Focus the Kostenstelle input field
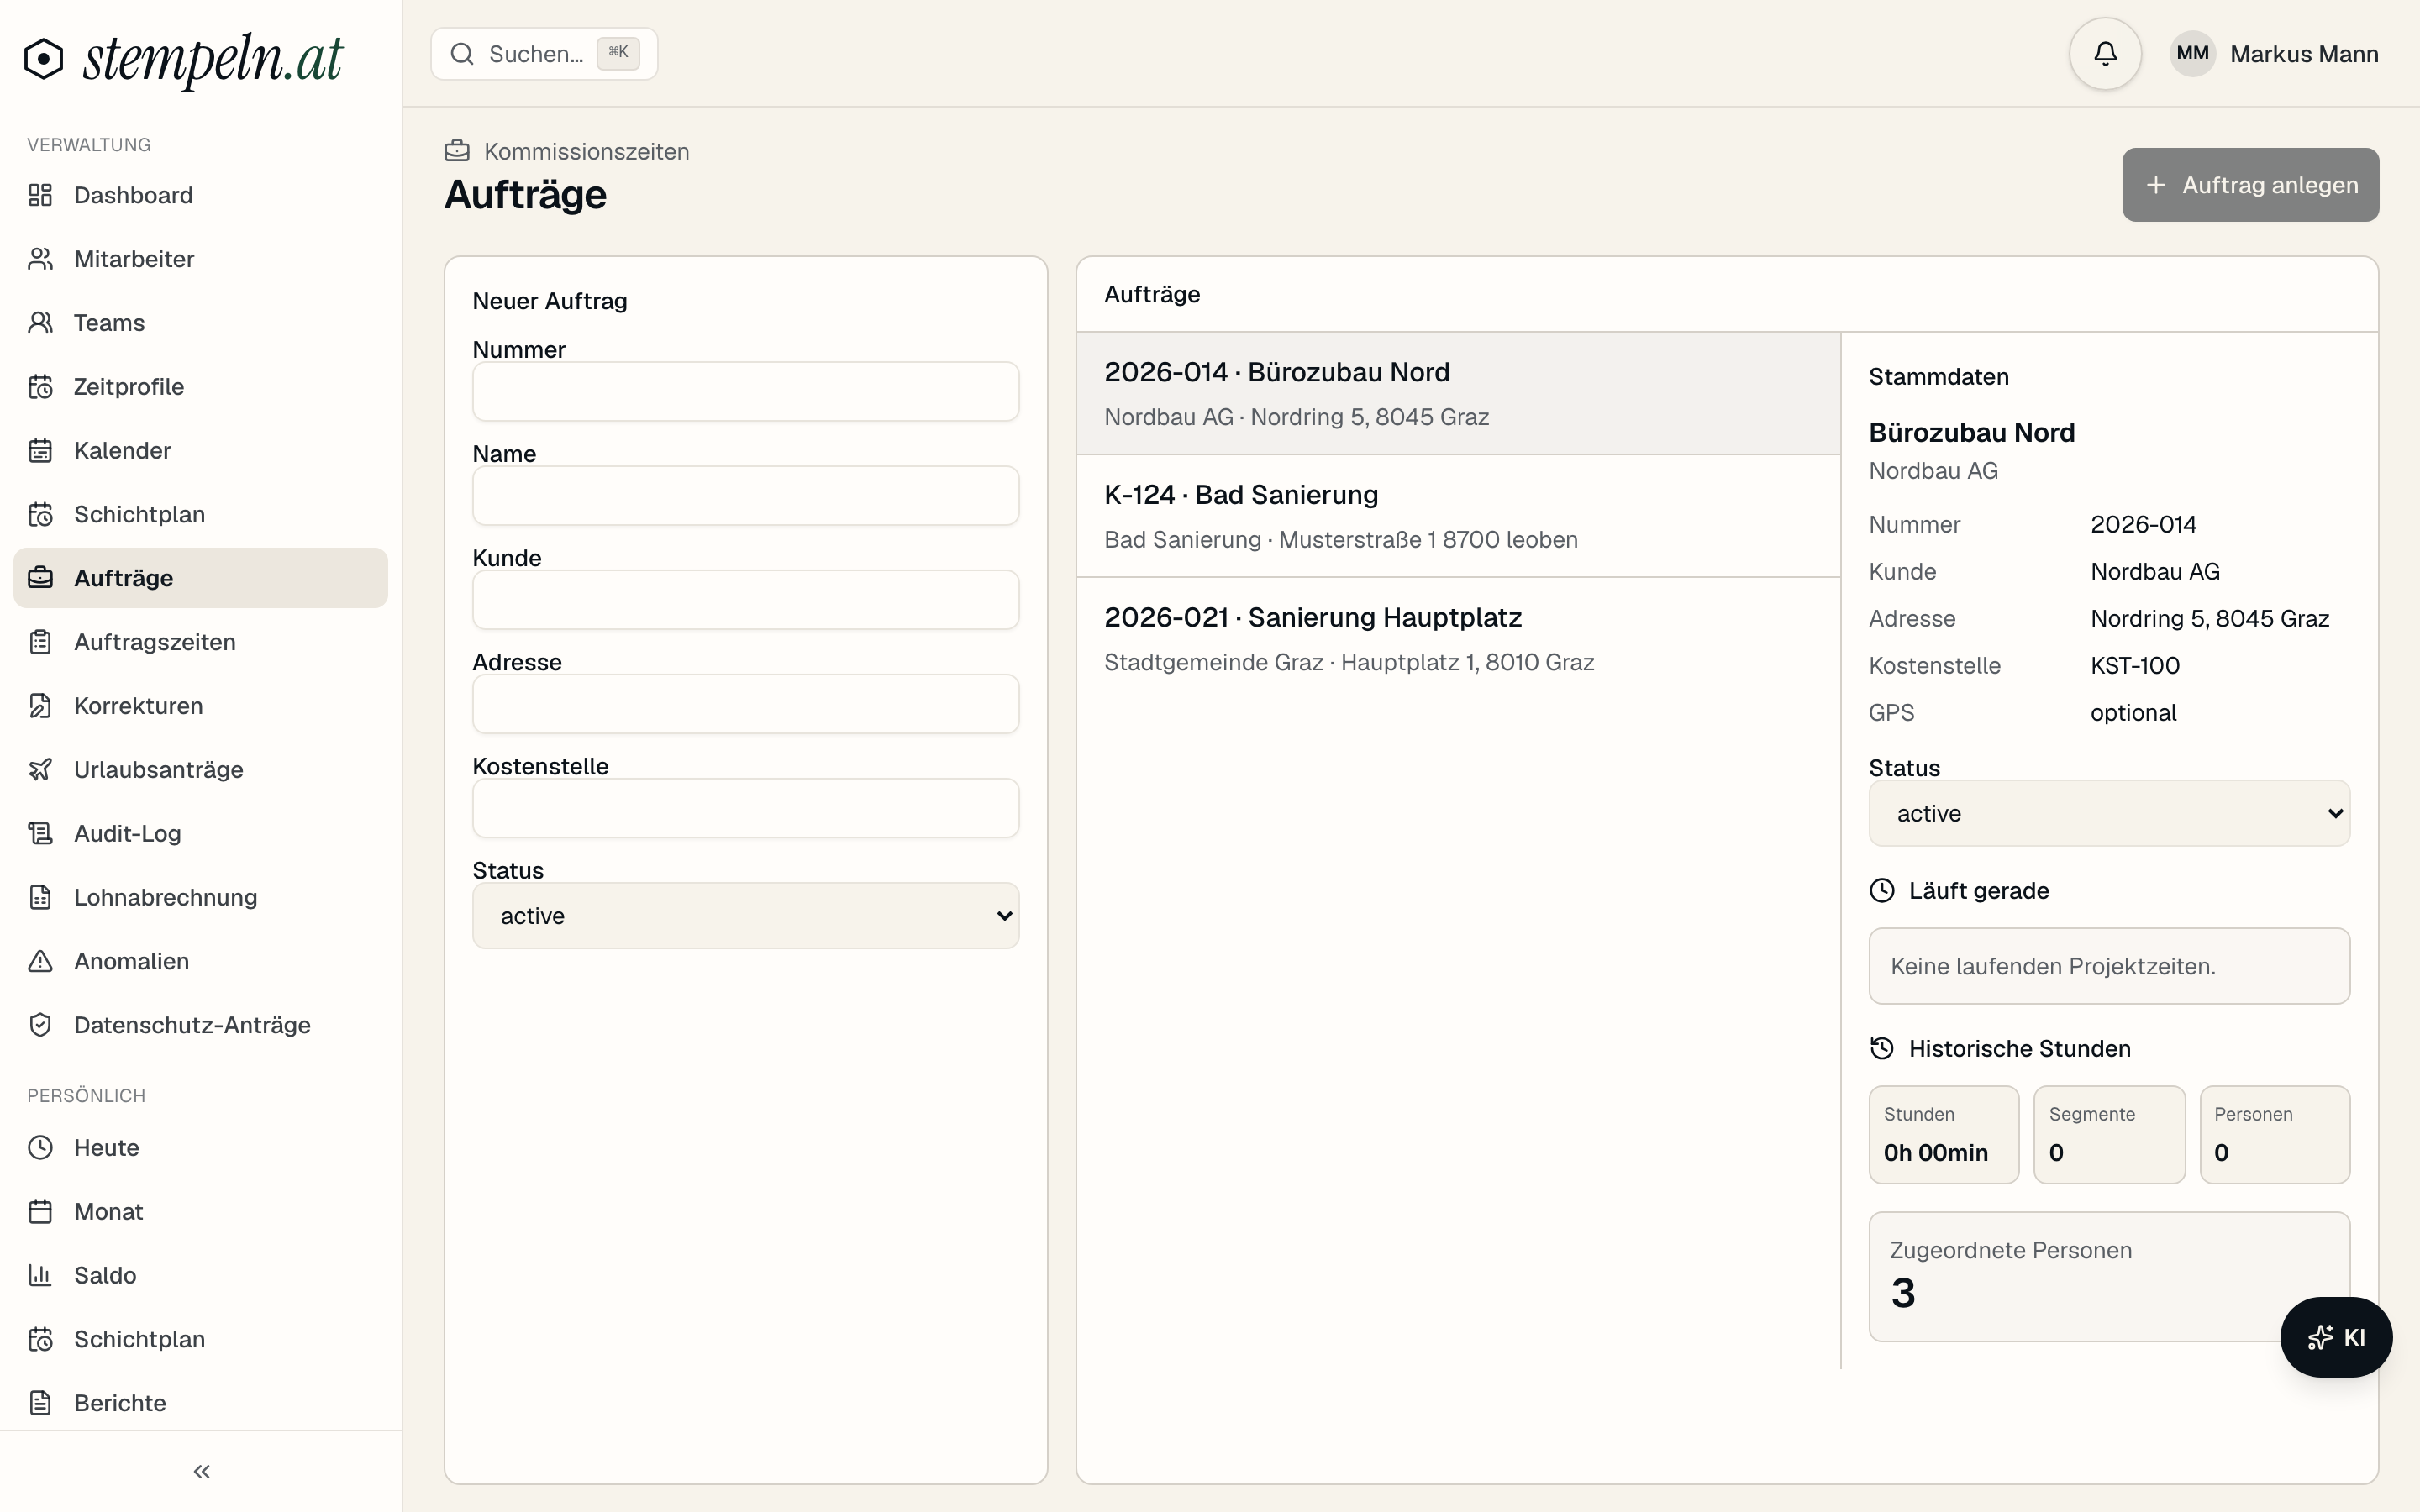Viewport: 2420px width, 1512px height. 746,808
